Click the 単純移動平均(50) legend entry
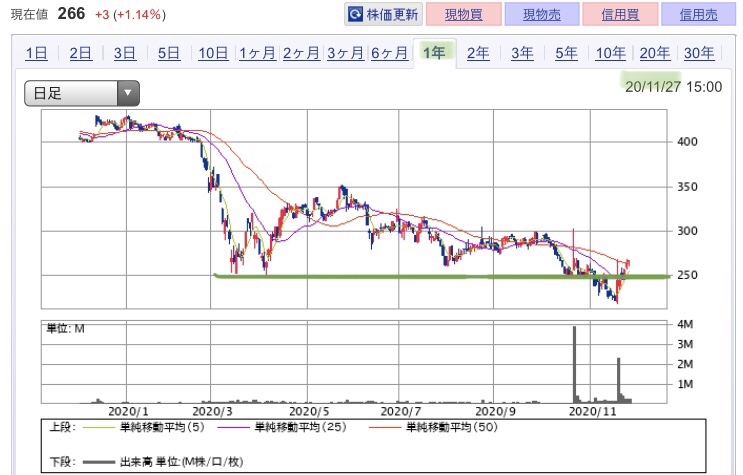The width and height of the screenshot is (743, 475). coord(434,427)
